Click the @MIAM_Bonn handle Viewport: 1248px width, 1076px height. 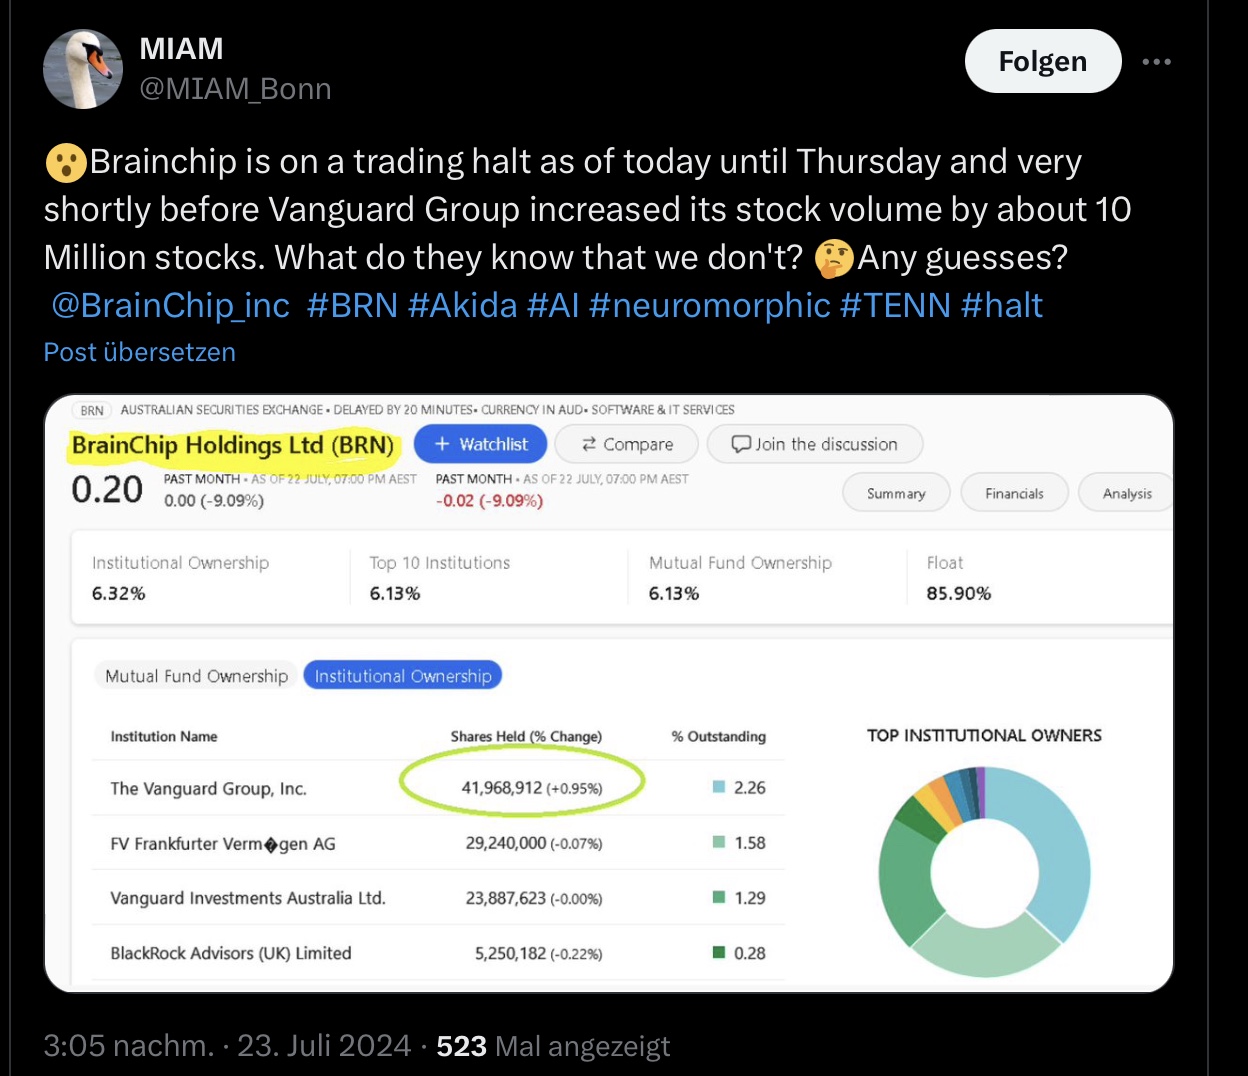(235, 89)
